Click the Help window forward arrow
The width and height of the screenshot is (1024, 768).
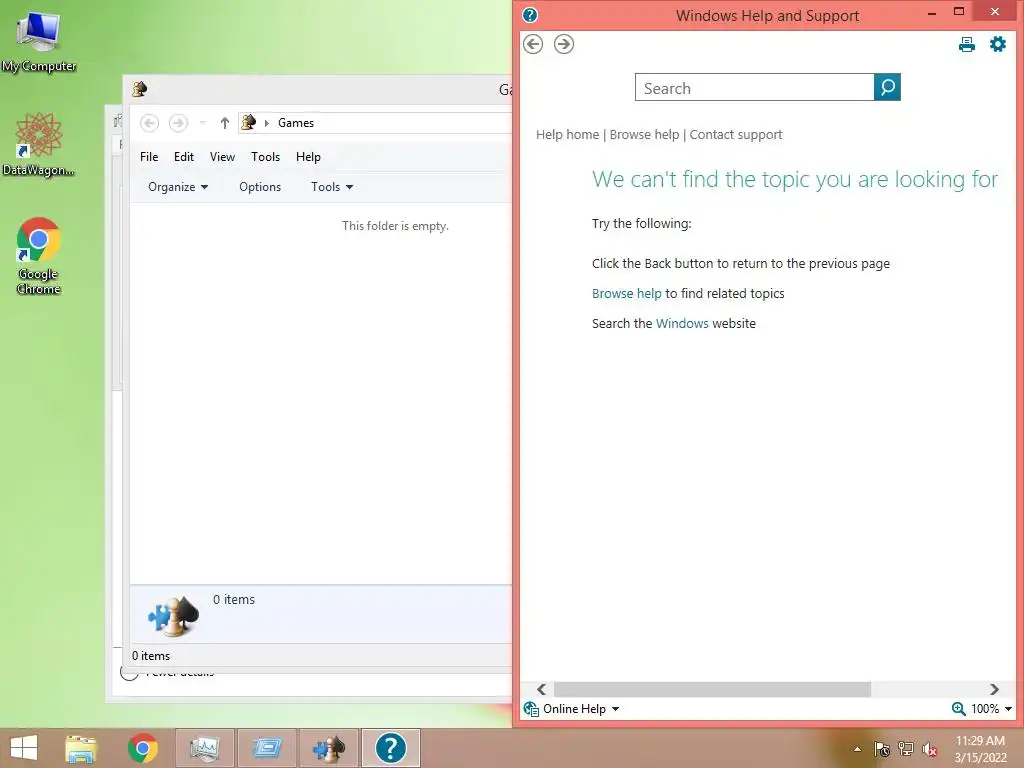(x=564, y=44)
